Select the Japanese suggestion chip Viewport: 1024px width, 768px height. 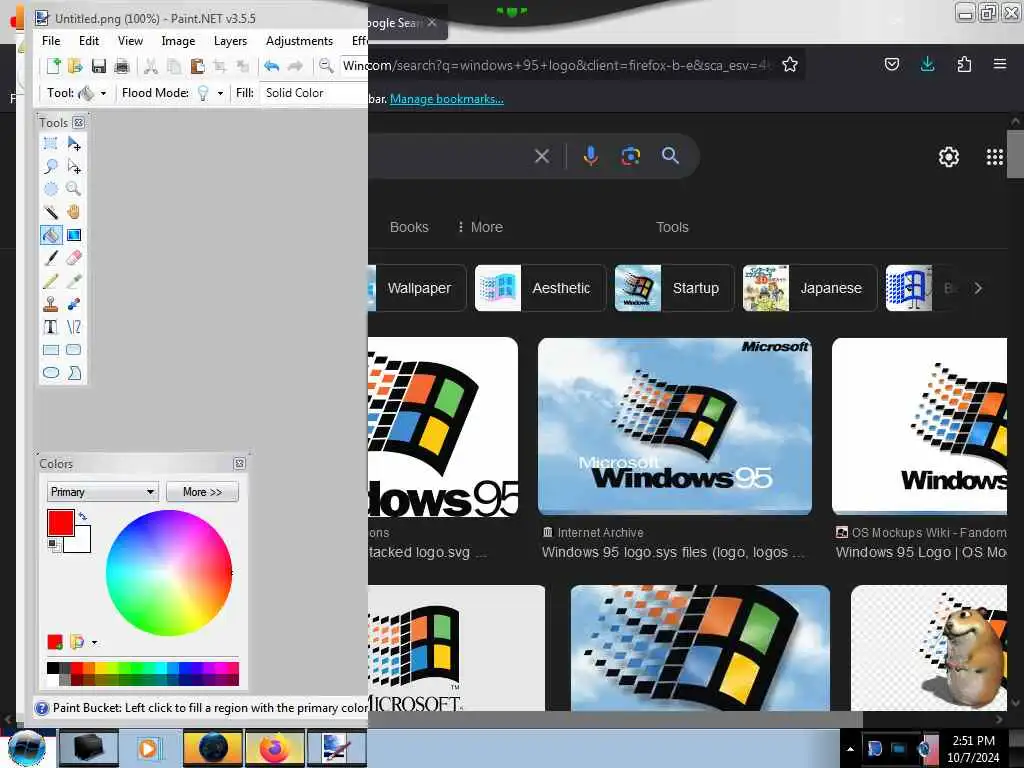point(810,288)
